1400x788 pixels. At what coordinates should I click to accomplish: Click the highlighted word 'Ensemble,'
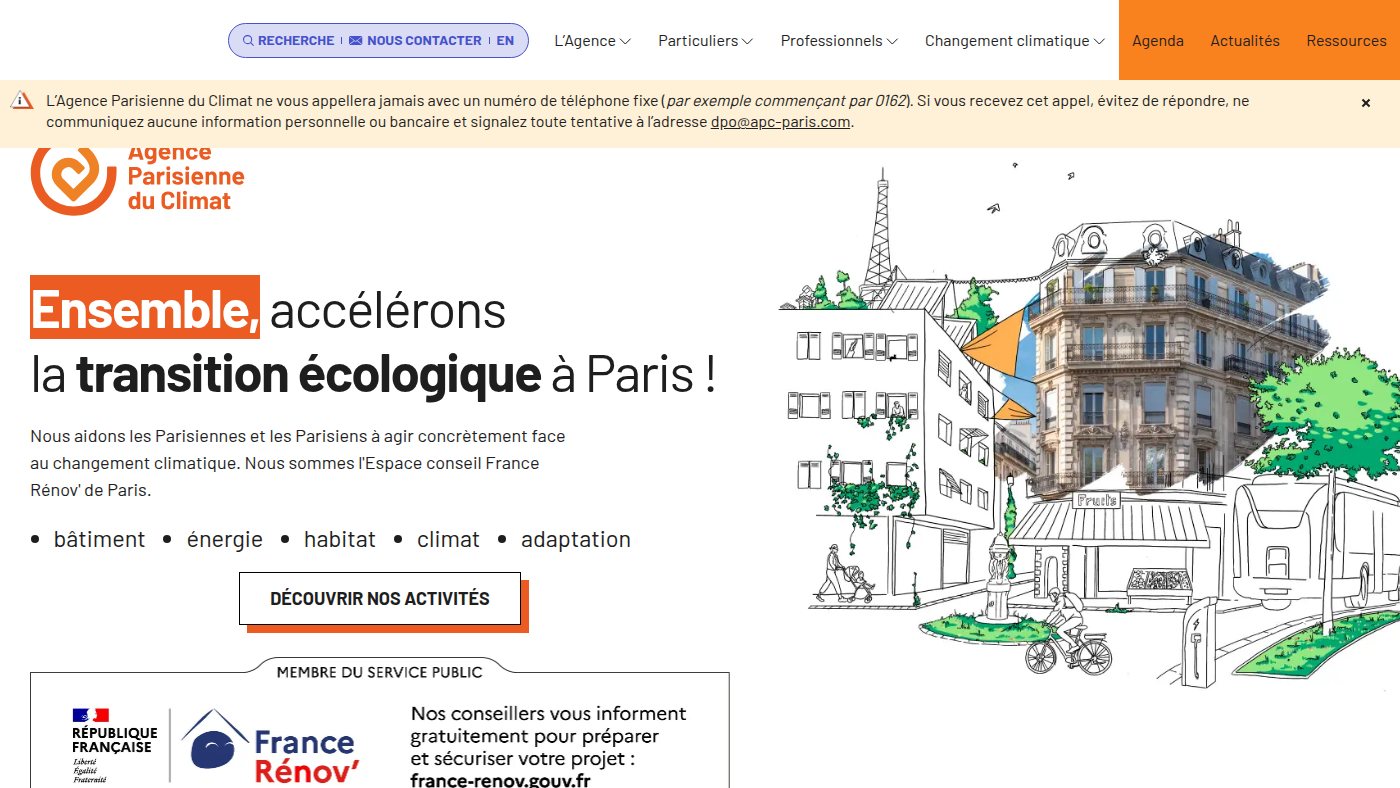click(145, 309)
